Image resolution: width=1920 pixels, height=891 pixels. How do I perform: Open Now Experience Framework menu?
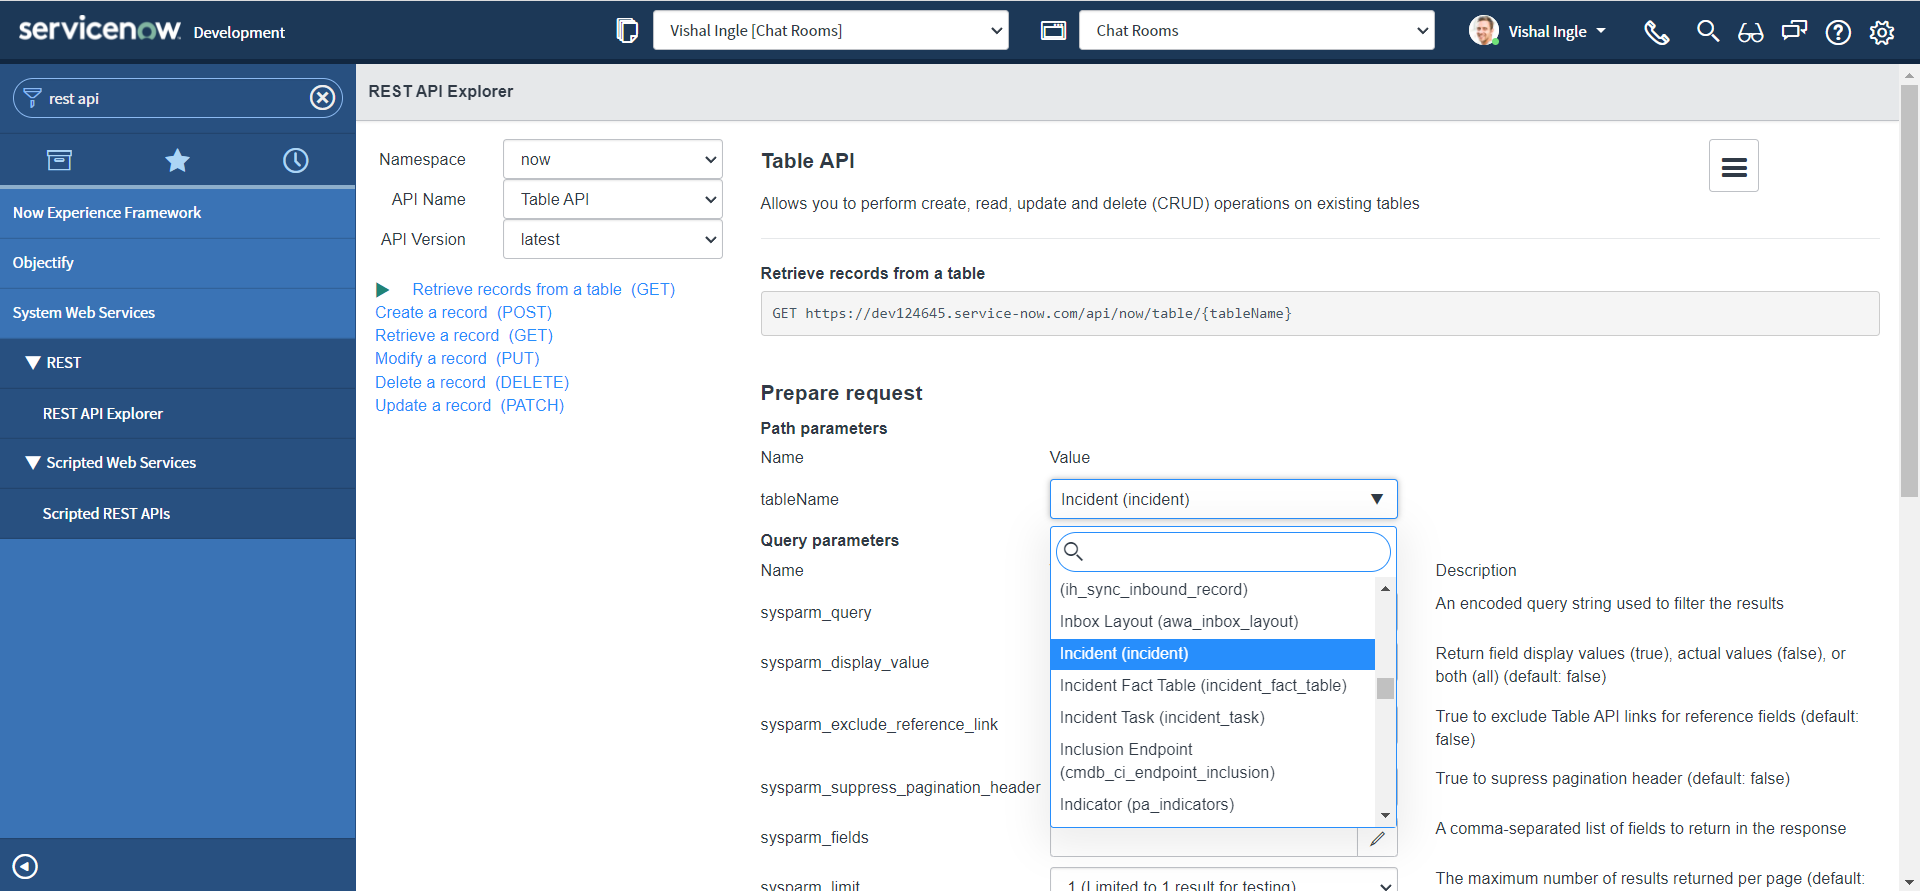coord(178,213)
